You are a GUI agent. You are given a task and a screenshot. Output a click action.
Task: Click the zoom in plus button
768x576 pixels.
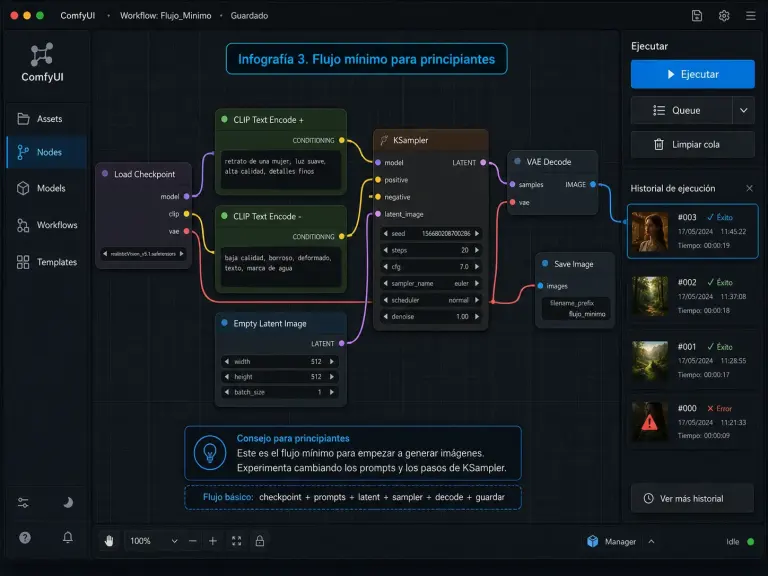click(x=213, y=541)
